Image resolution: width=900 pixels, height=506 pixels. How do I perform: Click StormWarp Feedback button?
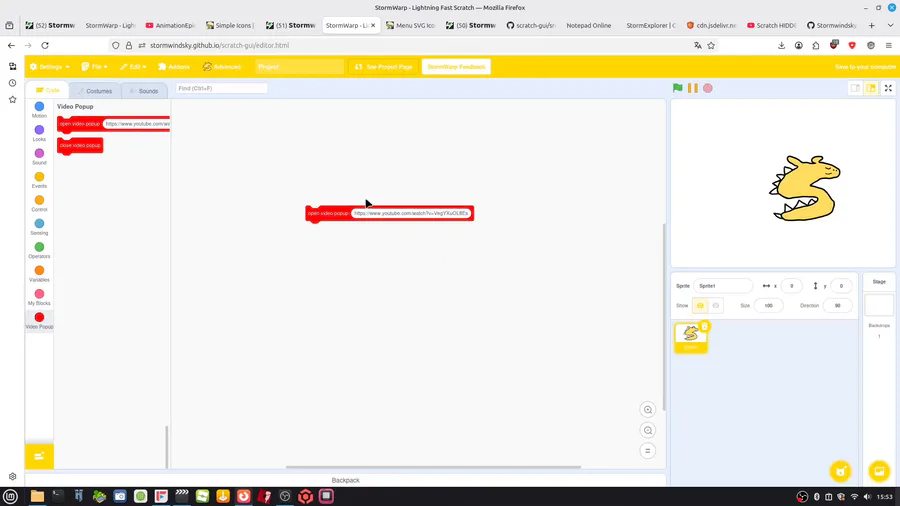coord(456,67)
